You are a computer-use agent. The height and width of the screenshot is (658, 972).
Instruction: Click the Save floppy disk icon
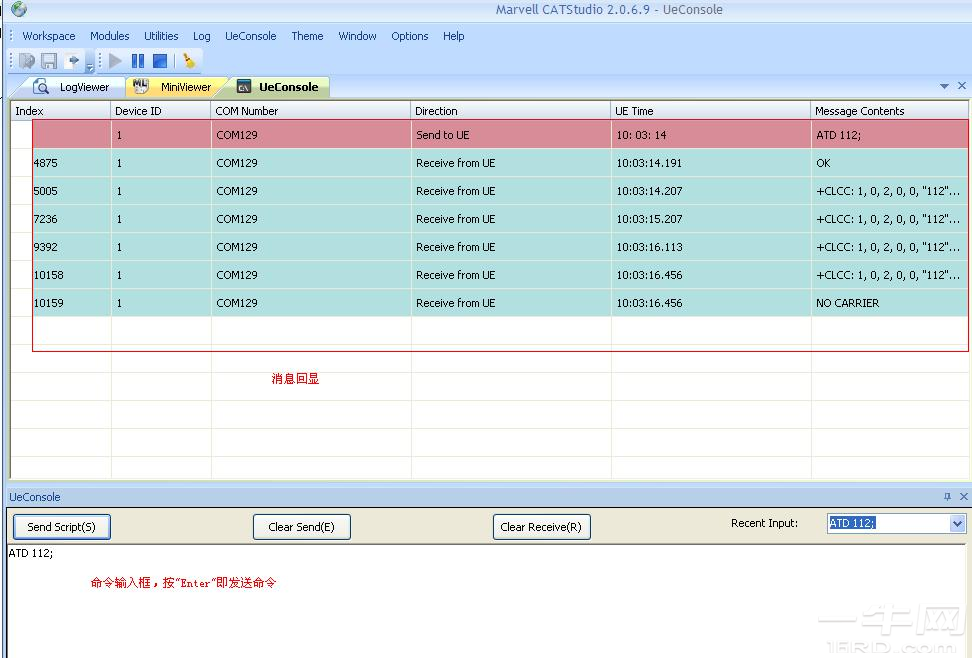[49, 61]
